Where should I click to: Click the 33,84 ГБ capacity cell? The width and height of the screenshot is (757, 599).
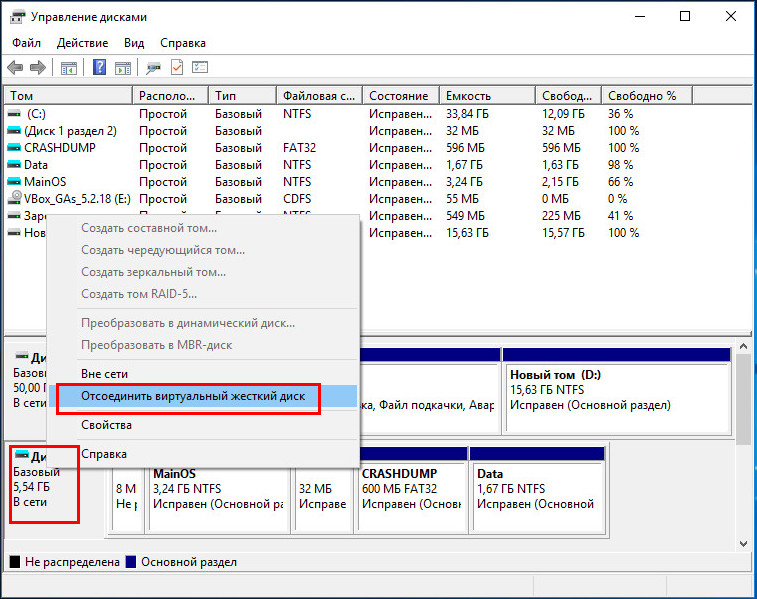pos(467,114)
